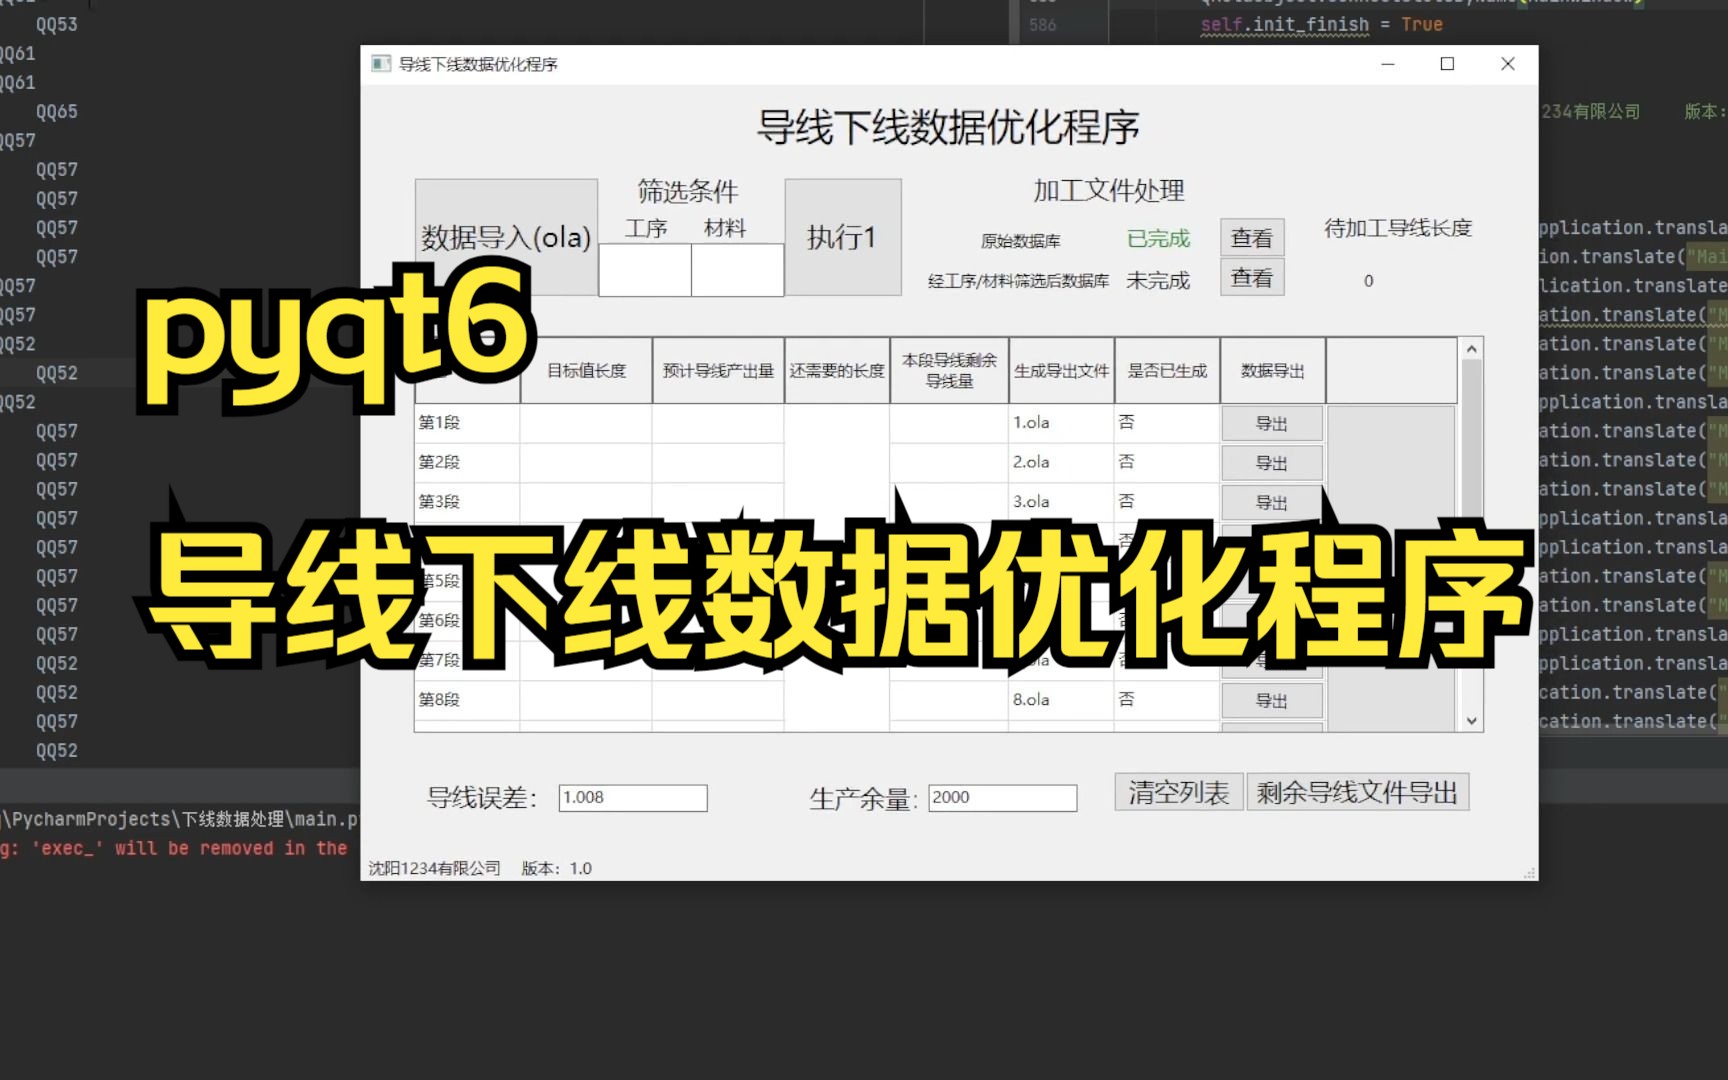Viewport: 1728px width, 1080px height.
Task: Maximize the 导线下线数据优化程序 window
Action: coord(1447,64)
